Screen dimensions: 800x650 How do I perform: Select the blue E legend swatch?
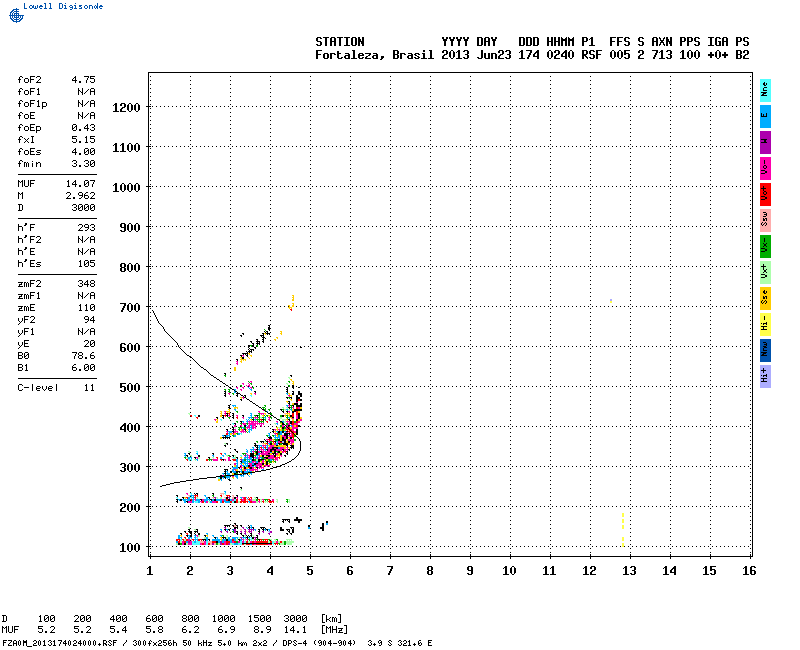(765, 116)
